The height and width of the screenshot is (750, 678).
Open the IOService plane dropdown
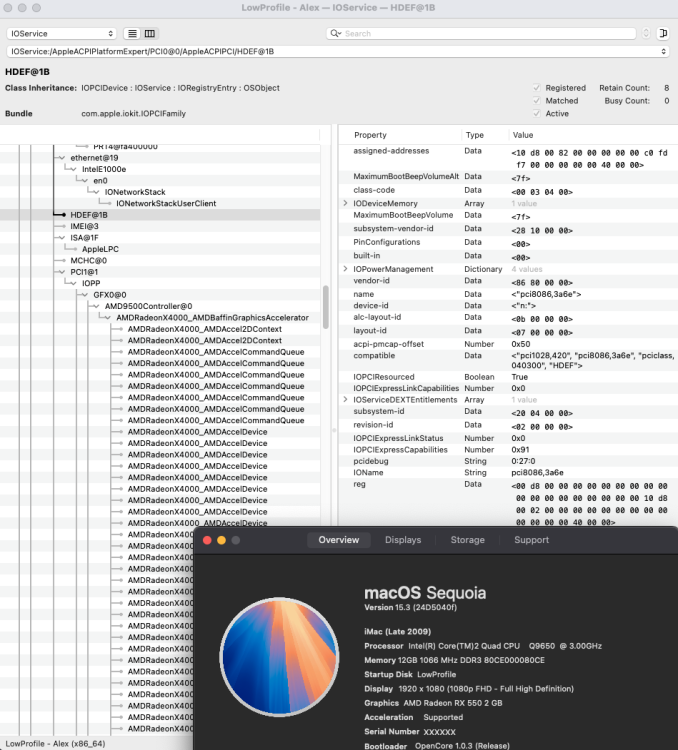coord(62,33)
